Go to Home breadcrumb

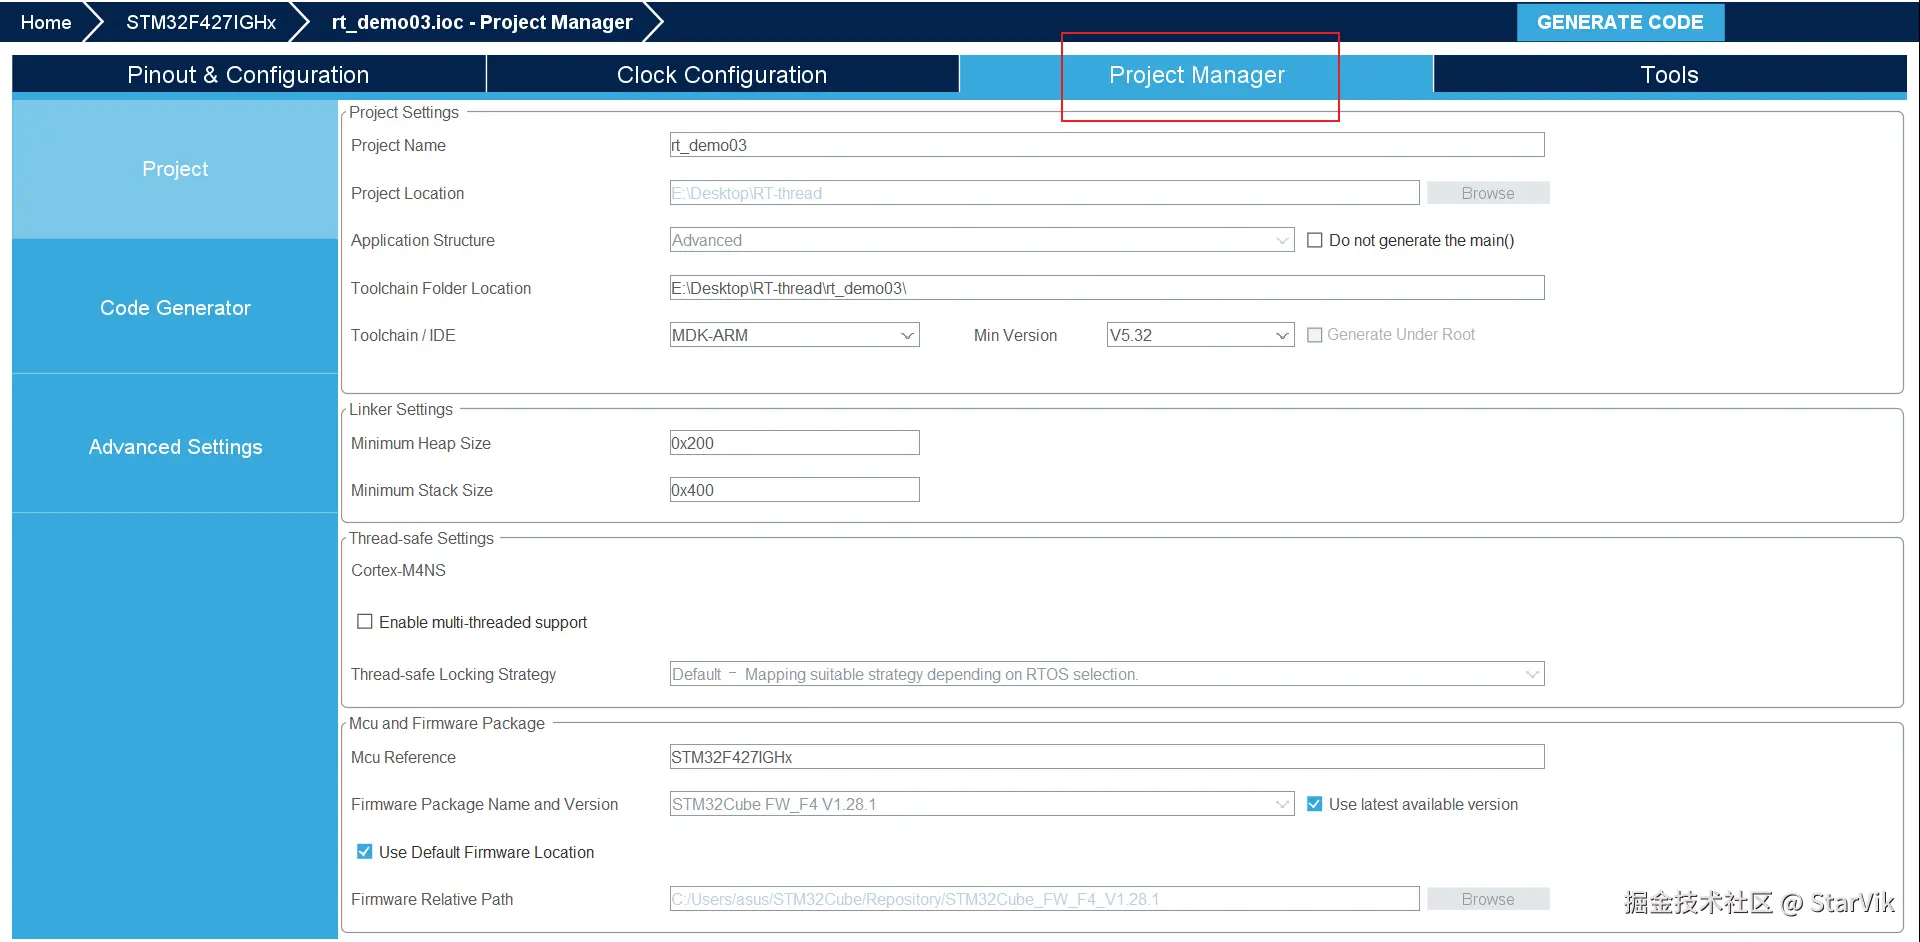coord(46,22)
